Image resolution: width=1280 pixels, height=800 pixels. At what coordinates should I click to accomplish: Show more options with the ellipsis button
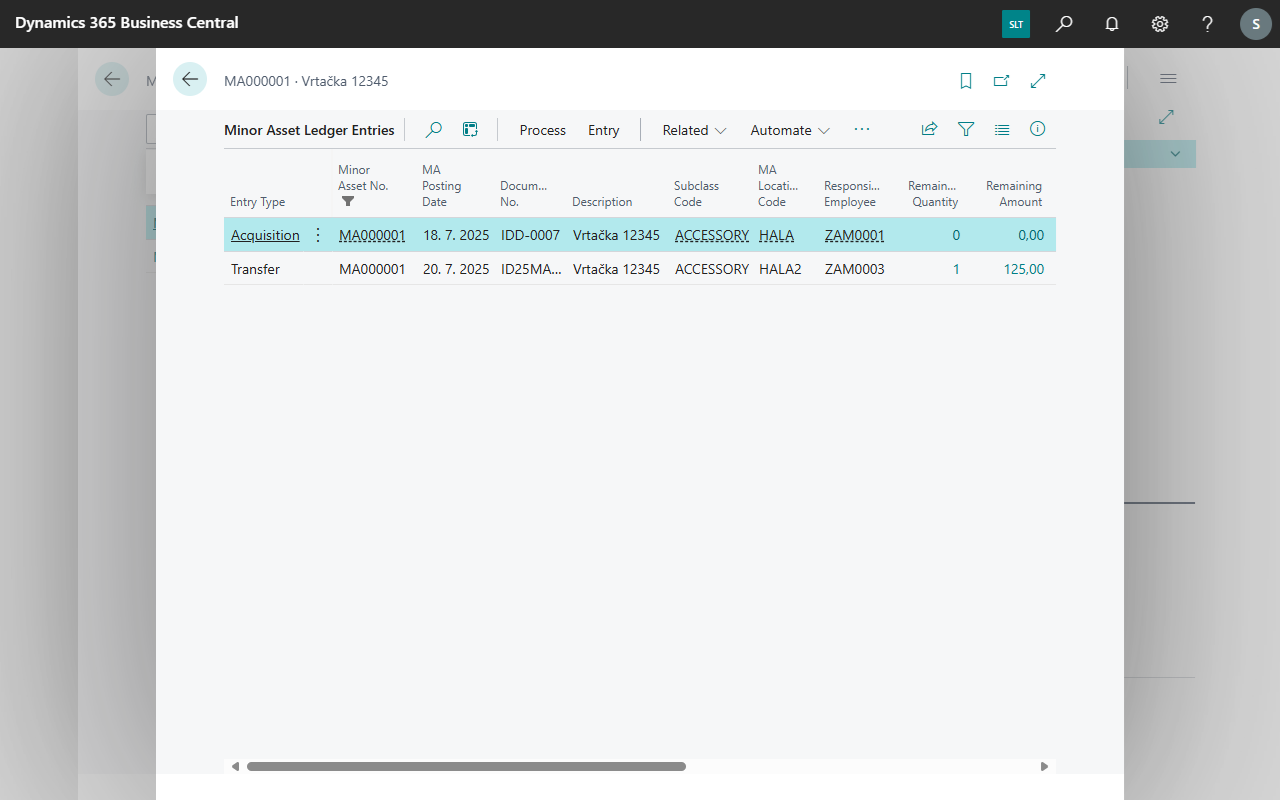pyautogui.click(x=862, y=129)
